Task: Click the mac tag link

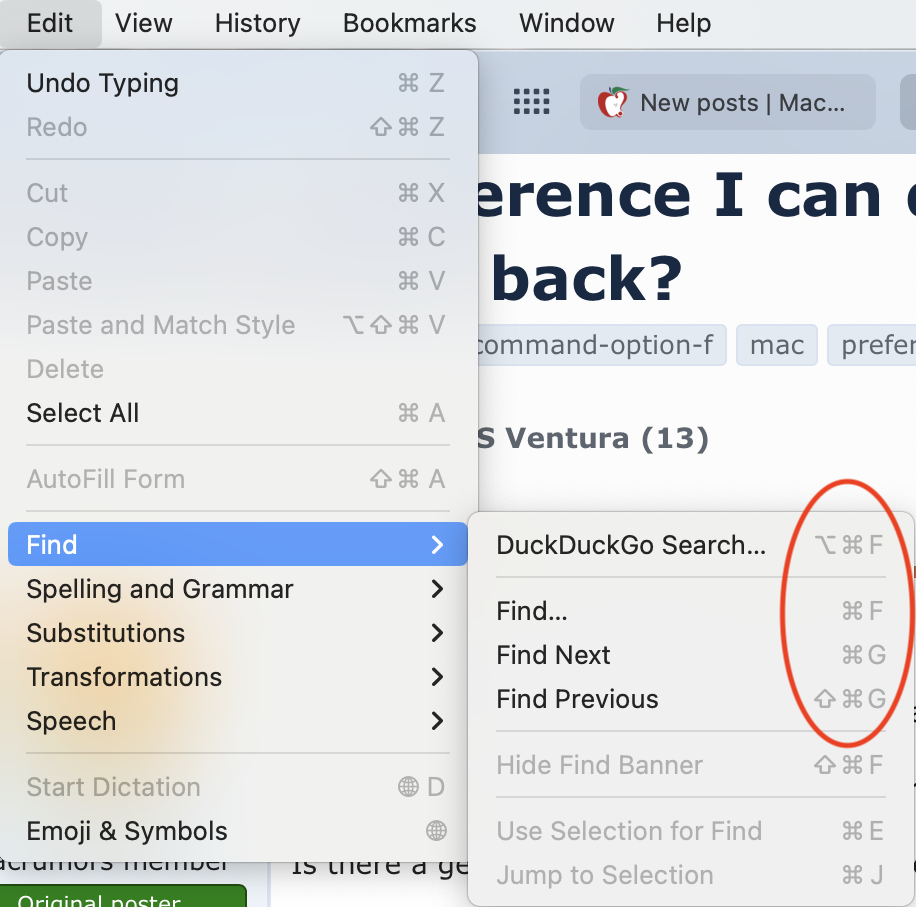Action: click(x=777, y=345)
